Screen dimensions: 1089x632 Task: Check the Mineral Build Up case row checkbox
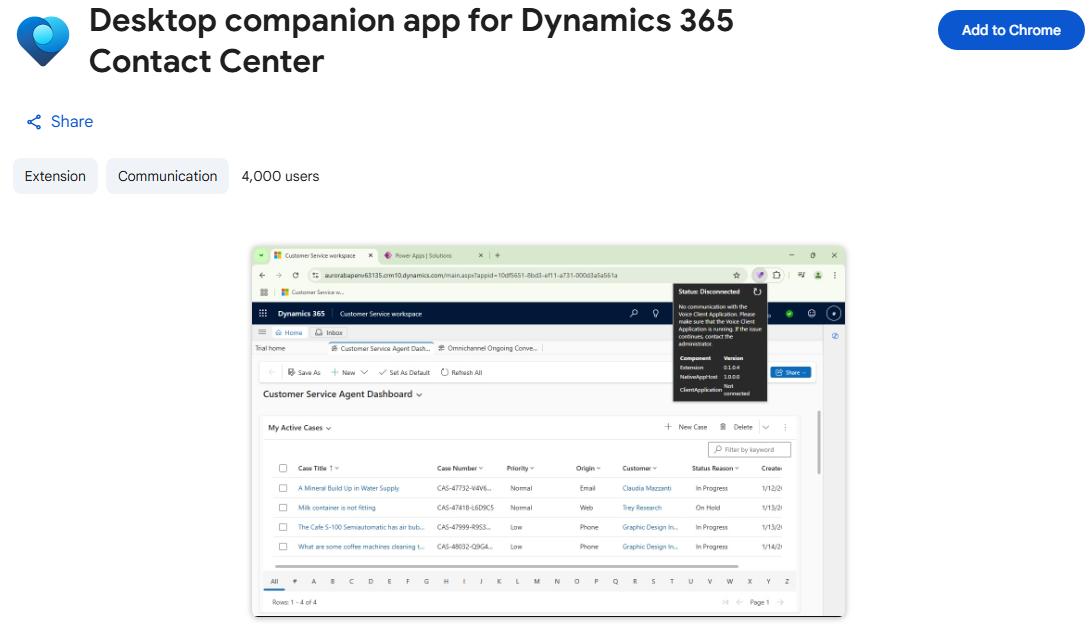coord(283,488)
